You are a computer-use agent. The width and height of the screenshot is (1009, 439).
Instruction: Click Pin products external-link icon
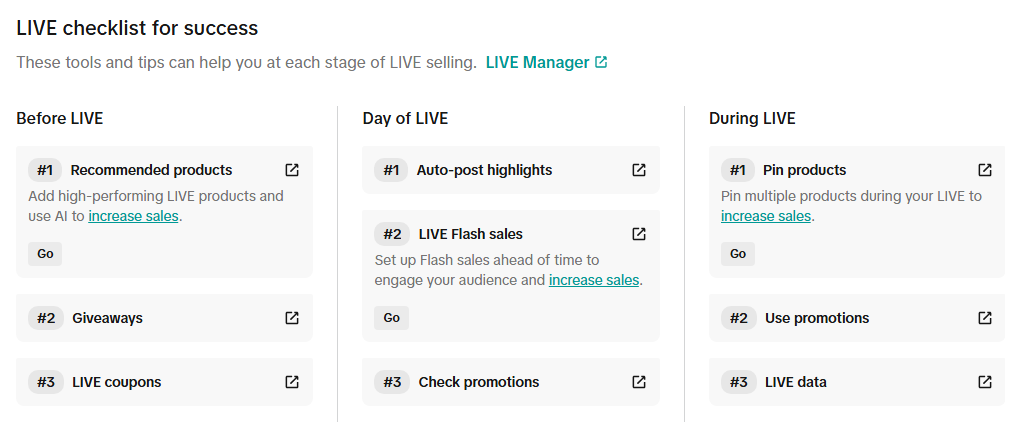click(x=985, y=170)
